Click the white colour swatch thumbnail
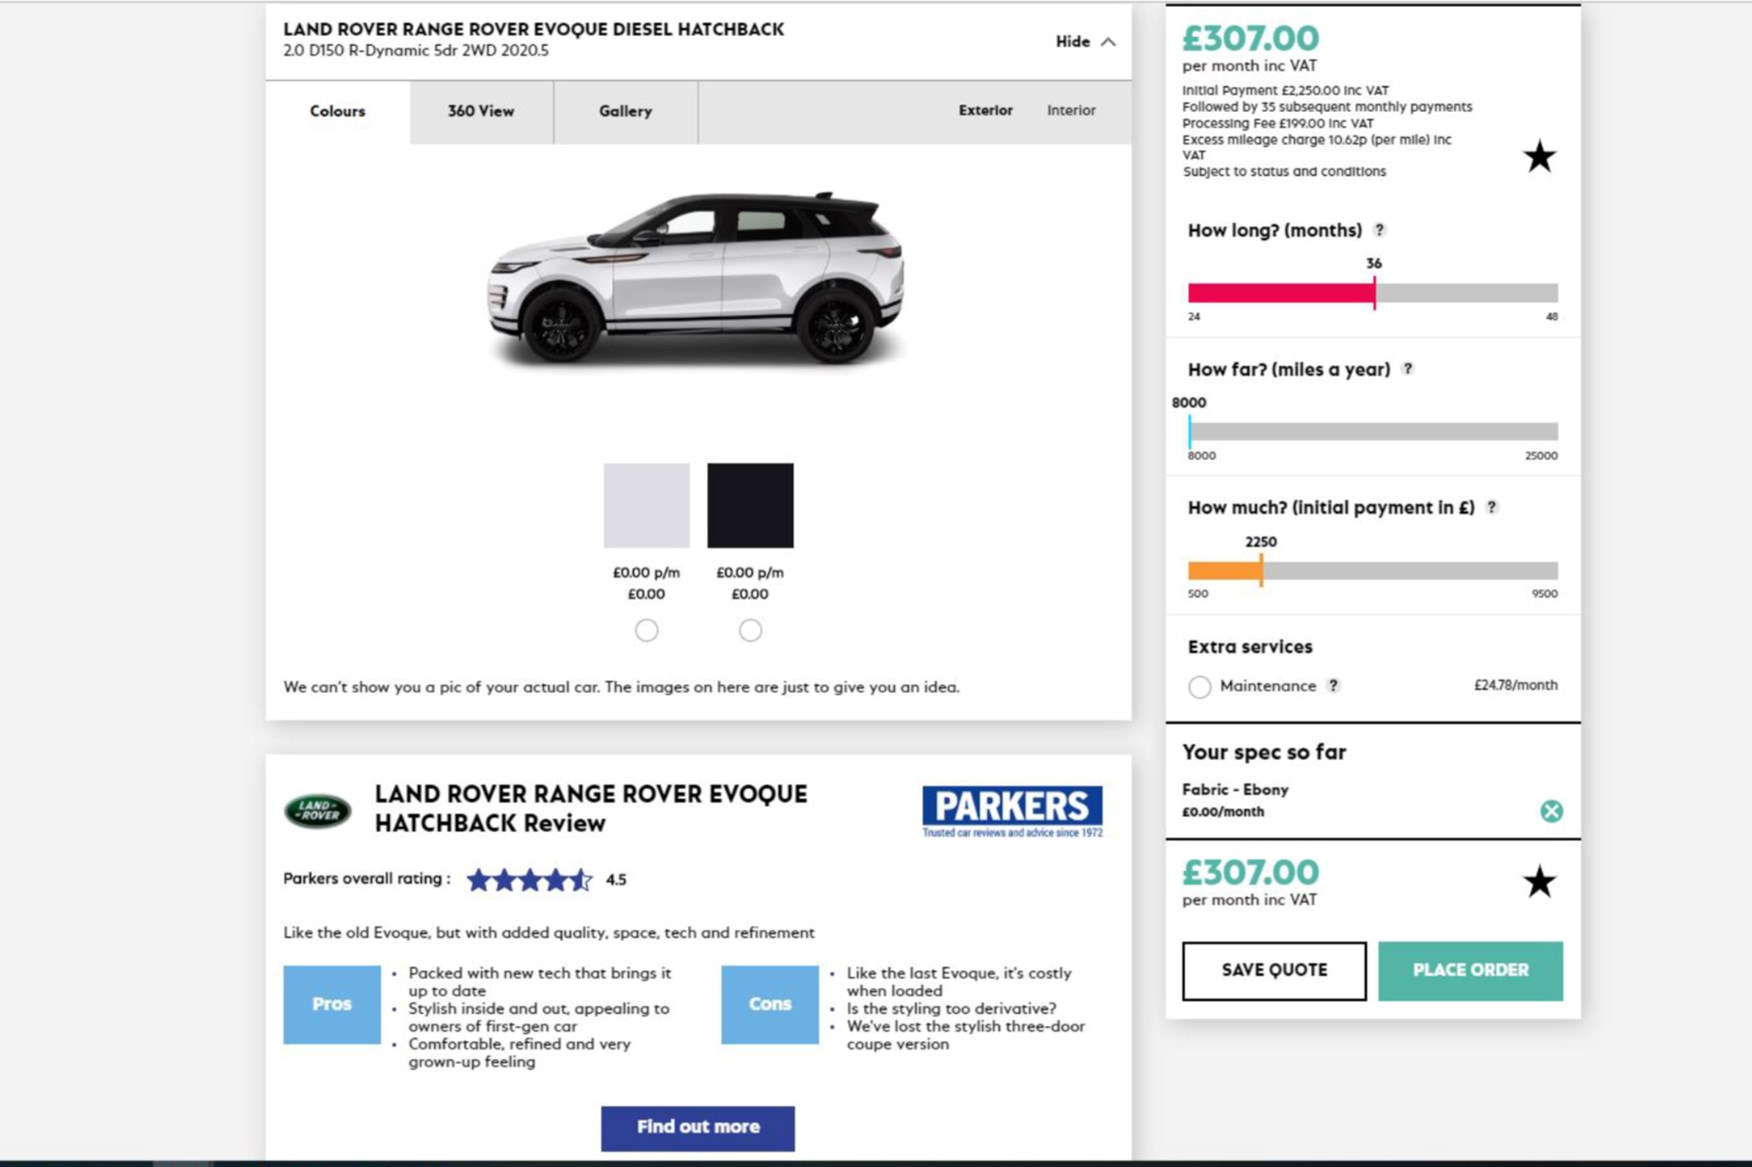Screen dimensions: 1752x1167 coord(646,506)
